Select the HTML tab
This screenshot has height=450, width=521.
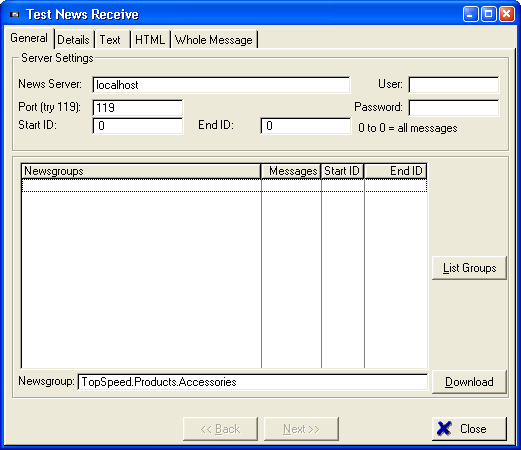(150, 40)
